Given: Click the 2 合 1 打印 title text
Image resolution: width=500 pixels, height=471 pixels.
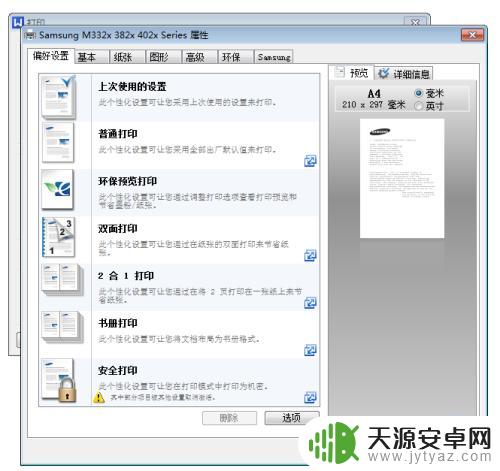Looking at the screenshot, I should (126, 276).
